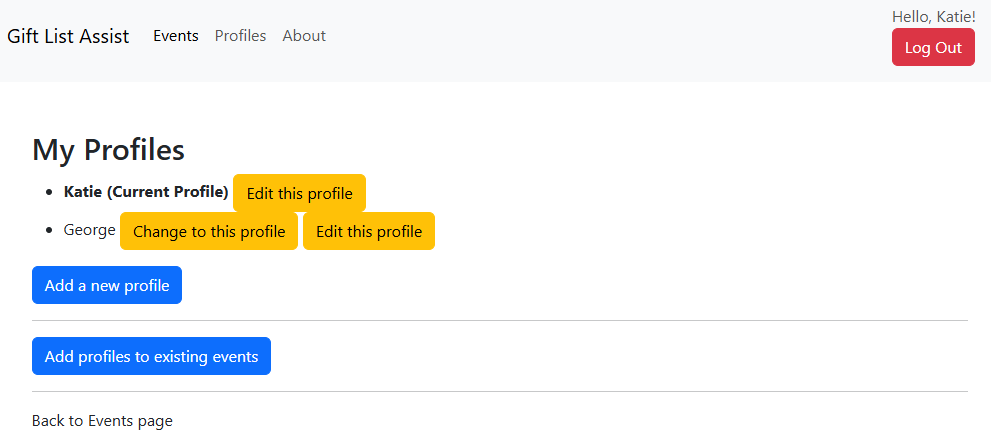This screenshot has height=439, width=991.
Task: Click the divider below Add a new profile
Action: point(500,321)
